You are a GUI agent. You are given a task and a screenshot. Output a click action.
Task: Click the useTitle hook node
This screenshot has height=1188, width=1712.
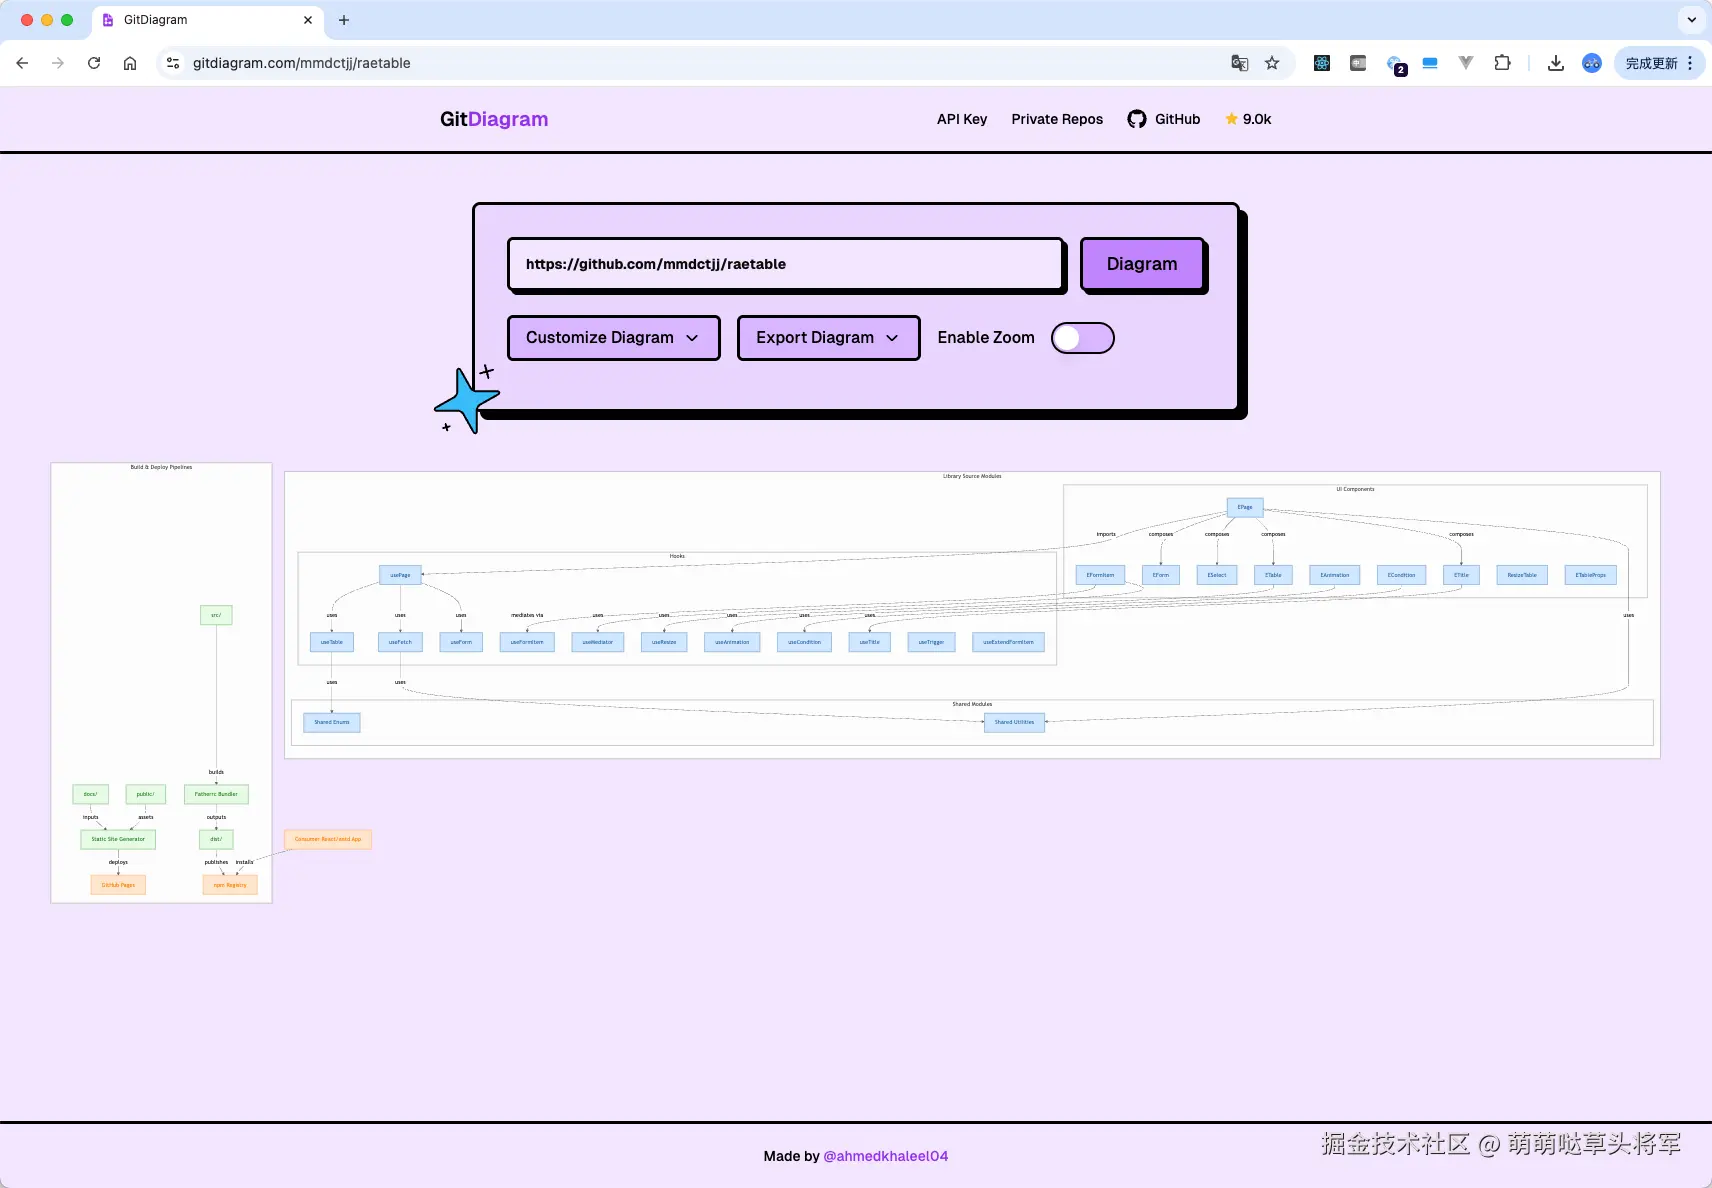point(870,642)
